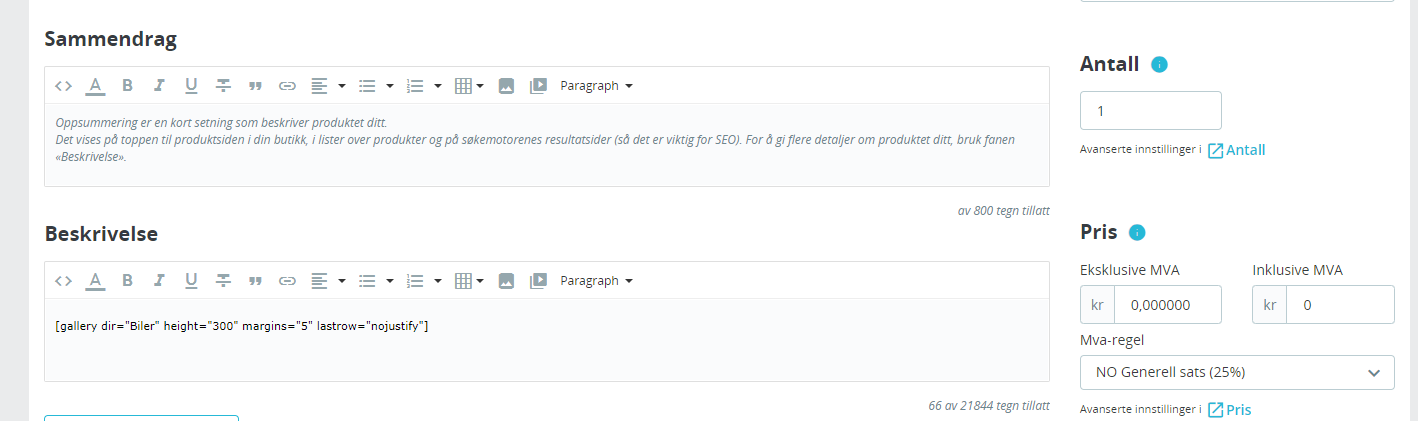This screenshot has width=1418, height=421.
Task: Underline text in Beskrivelse editor
Action: 191,281
